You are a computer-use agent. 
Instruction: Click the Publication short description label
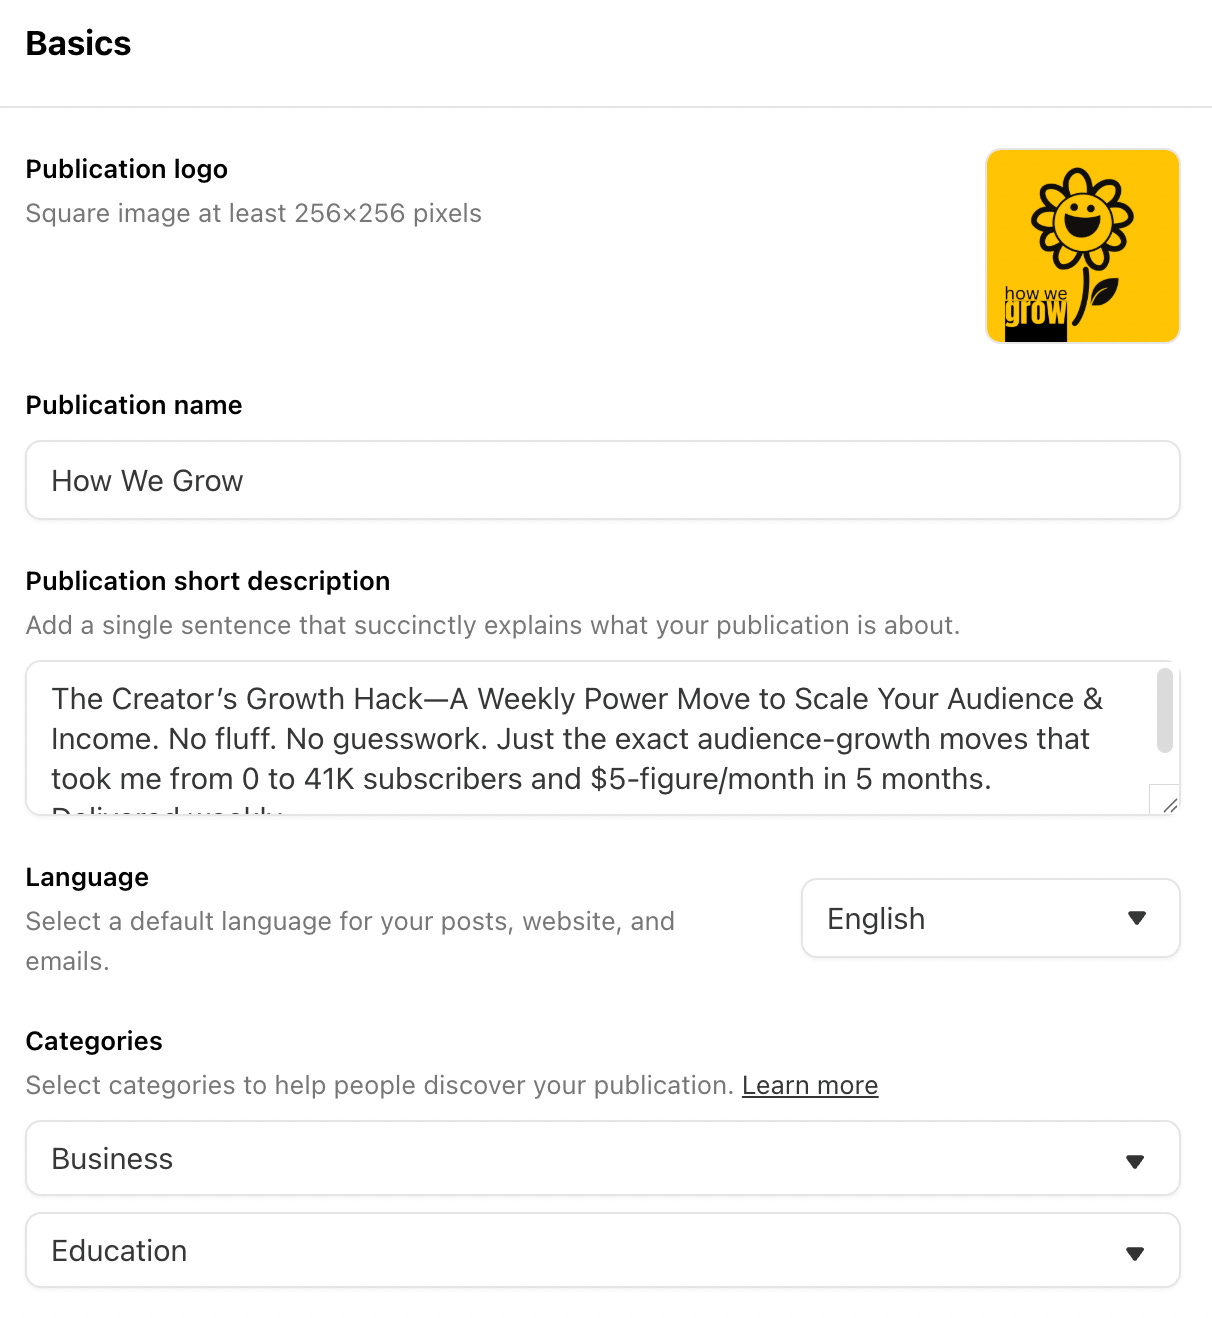[207, 581]
